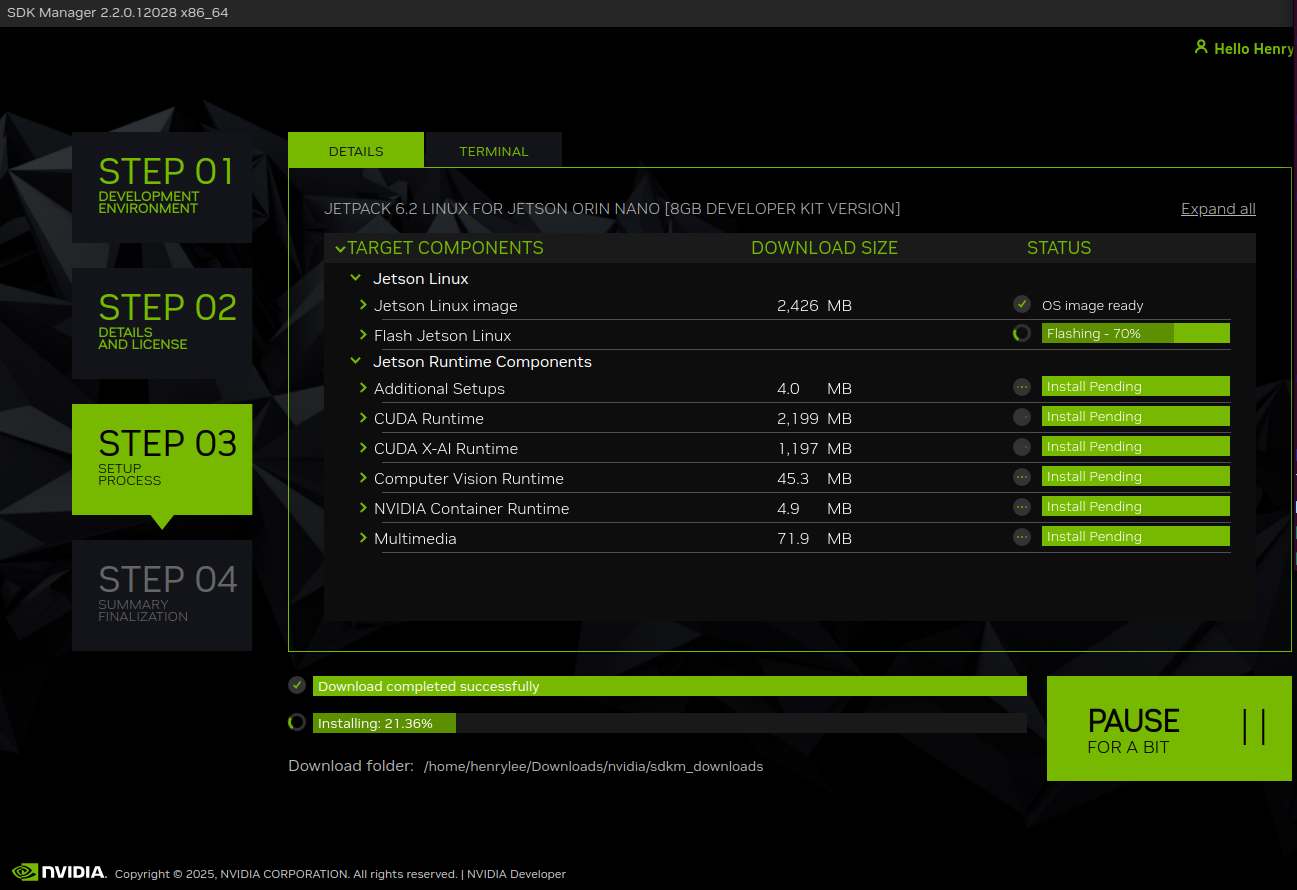This screenshot has width=1297, height=890.
Task: Click the Flashing - 70% progress bar
Action: [x=1136, y=333]
